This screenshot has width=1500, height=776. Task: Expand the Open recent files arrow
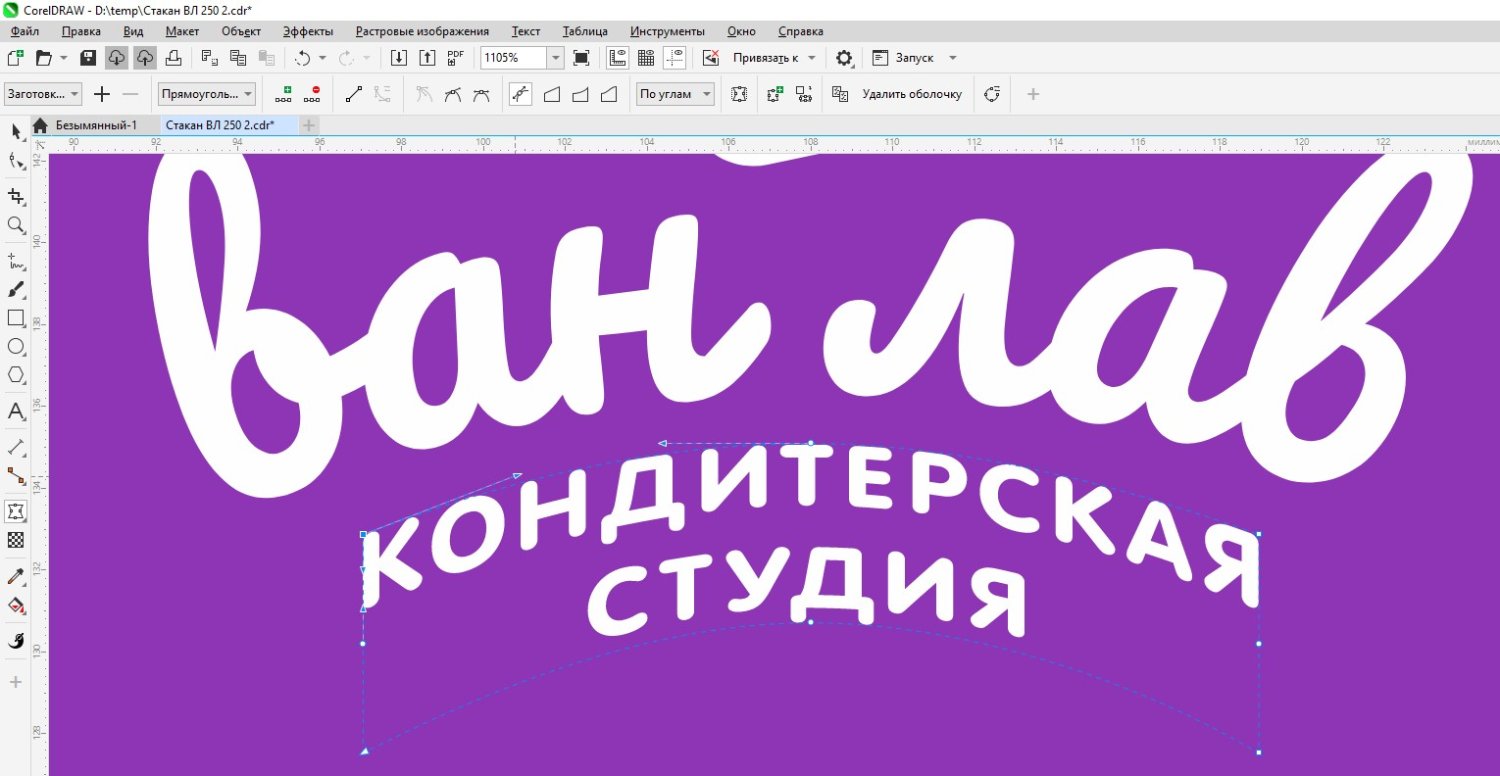[63, 58]
